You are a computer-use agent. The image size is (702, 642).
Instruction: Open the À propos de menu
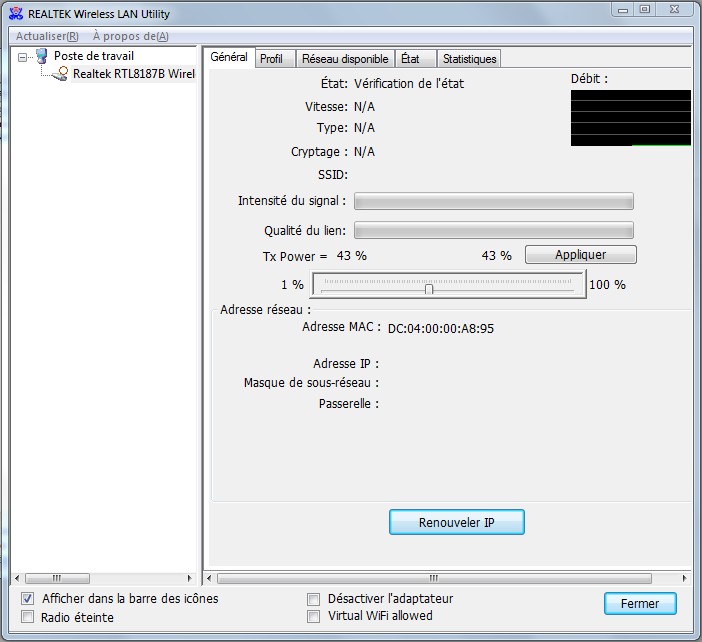click(131, 36)
